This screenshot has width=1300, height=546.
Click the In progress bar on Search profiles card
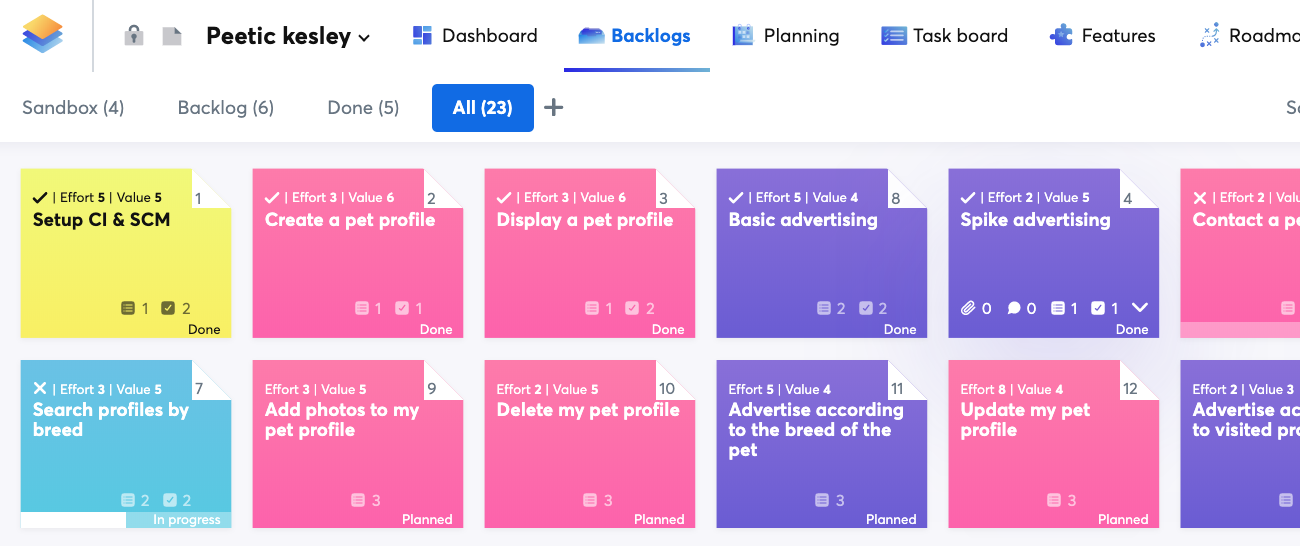126,520
